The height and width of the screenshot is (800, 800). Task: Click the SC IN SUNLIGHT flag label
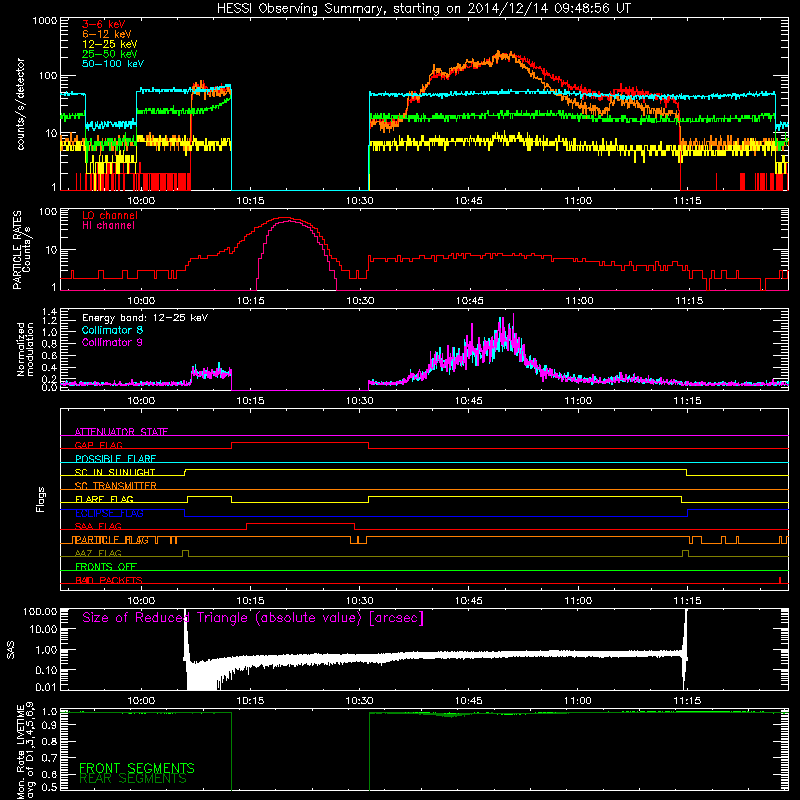coord(115,472)
